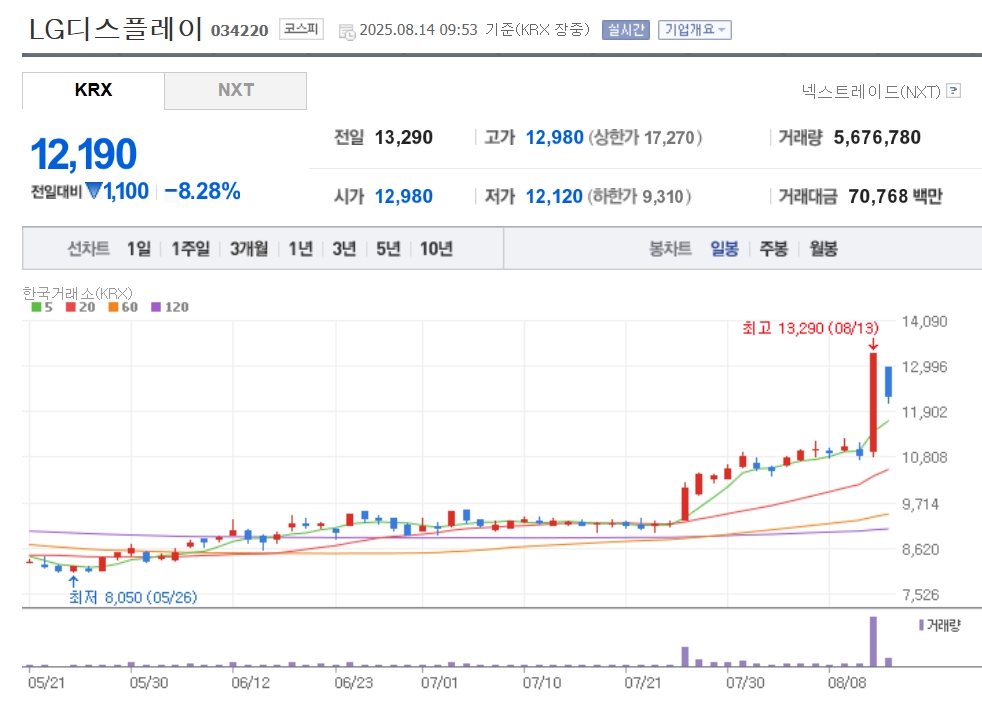Click the purple 거래량 volume legend icon
The width and height of the screenshot is (982, 704).
pyautogui.click(x=921, y=625)
